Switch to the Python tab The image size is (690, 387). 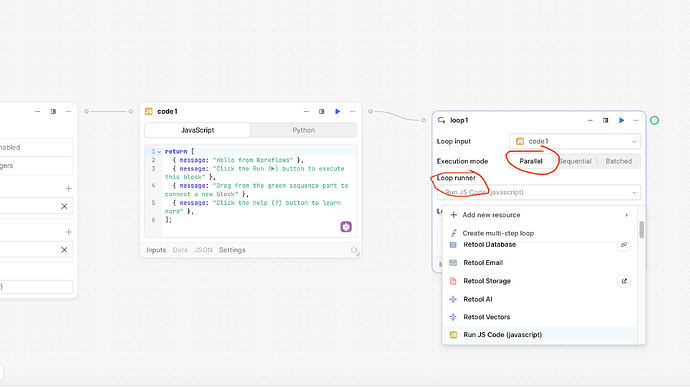[304, 130]
